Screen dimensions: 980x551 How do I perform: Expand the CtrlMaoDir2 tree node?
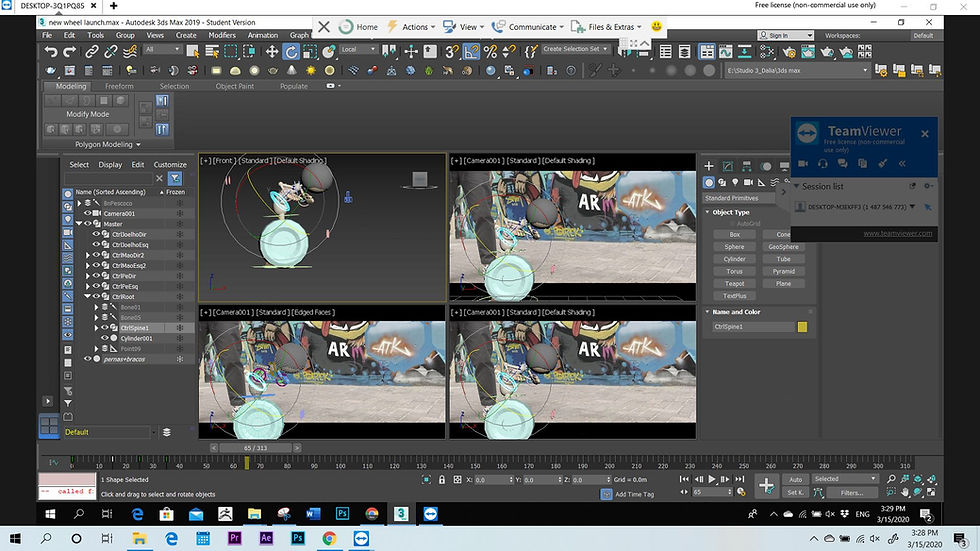[88, 255]
